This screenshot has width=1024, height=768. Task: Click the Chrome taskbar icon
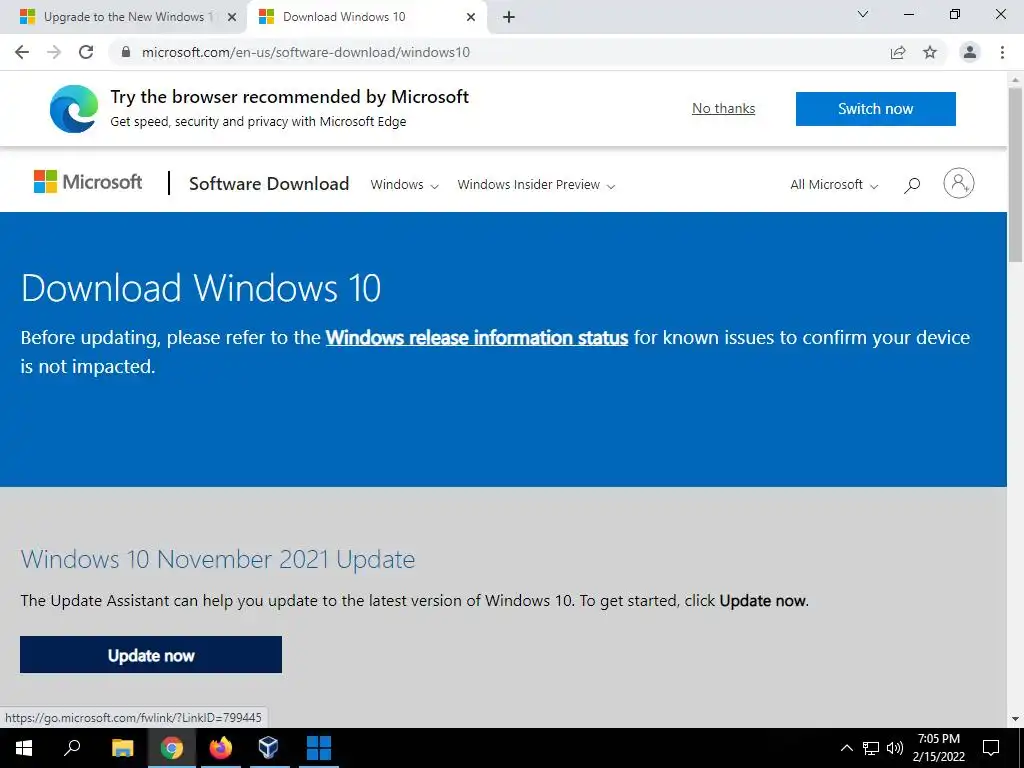tap(171, 748)
